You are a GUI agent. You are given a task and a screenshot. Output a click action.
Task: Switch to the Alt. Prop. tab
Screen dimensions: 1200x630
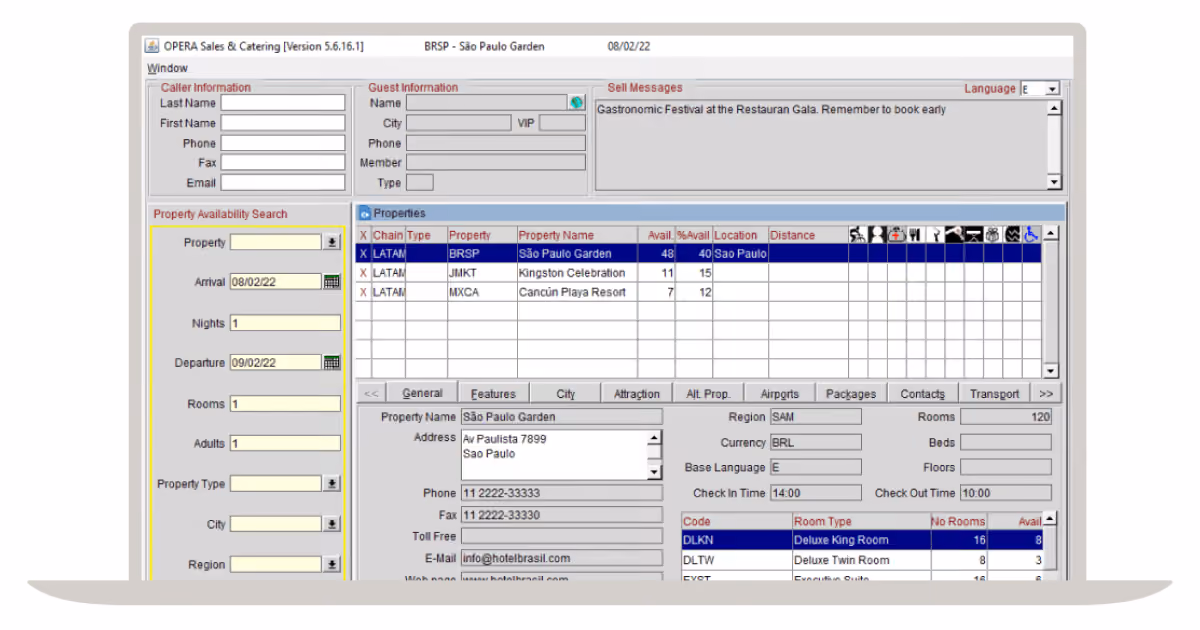coord(708,394)
